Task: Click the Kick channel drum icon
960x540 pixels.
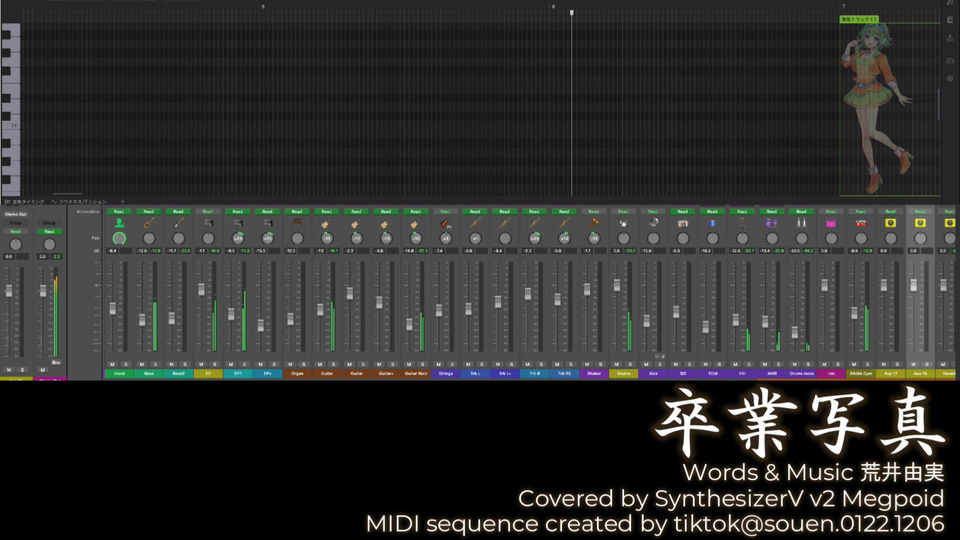Action: click(653, 223)
